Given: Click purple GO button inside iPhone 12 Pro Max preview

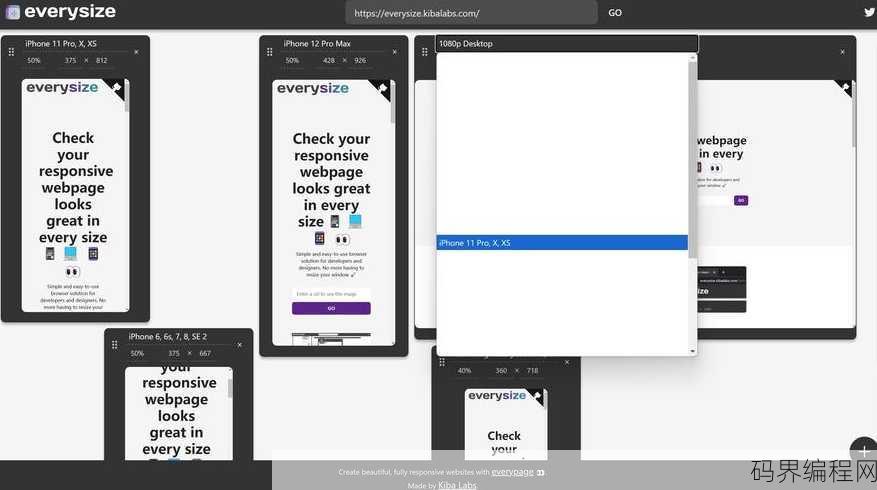Looking at the screenshot, I should pos(331,308).
